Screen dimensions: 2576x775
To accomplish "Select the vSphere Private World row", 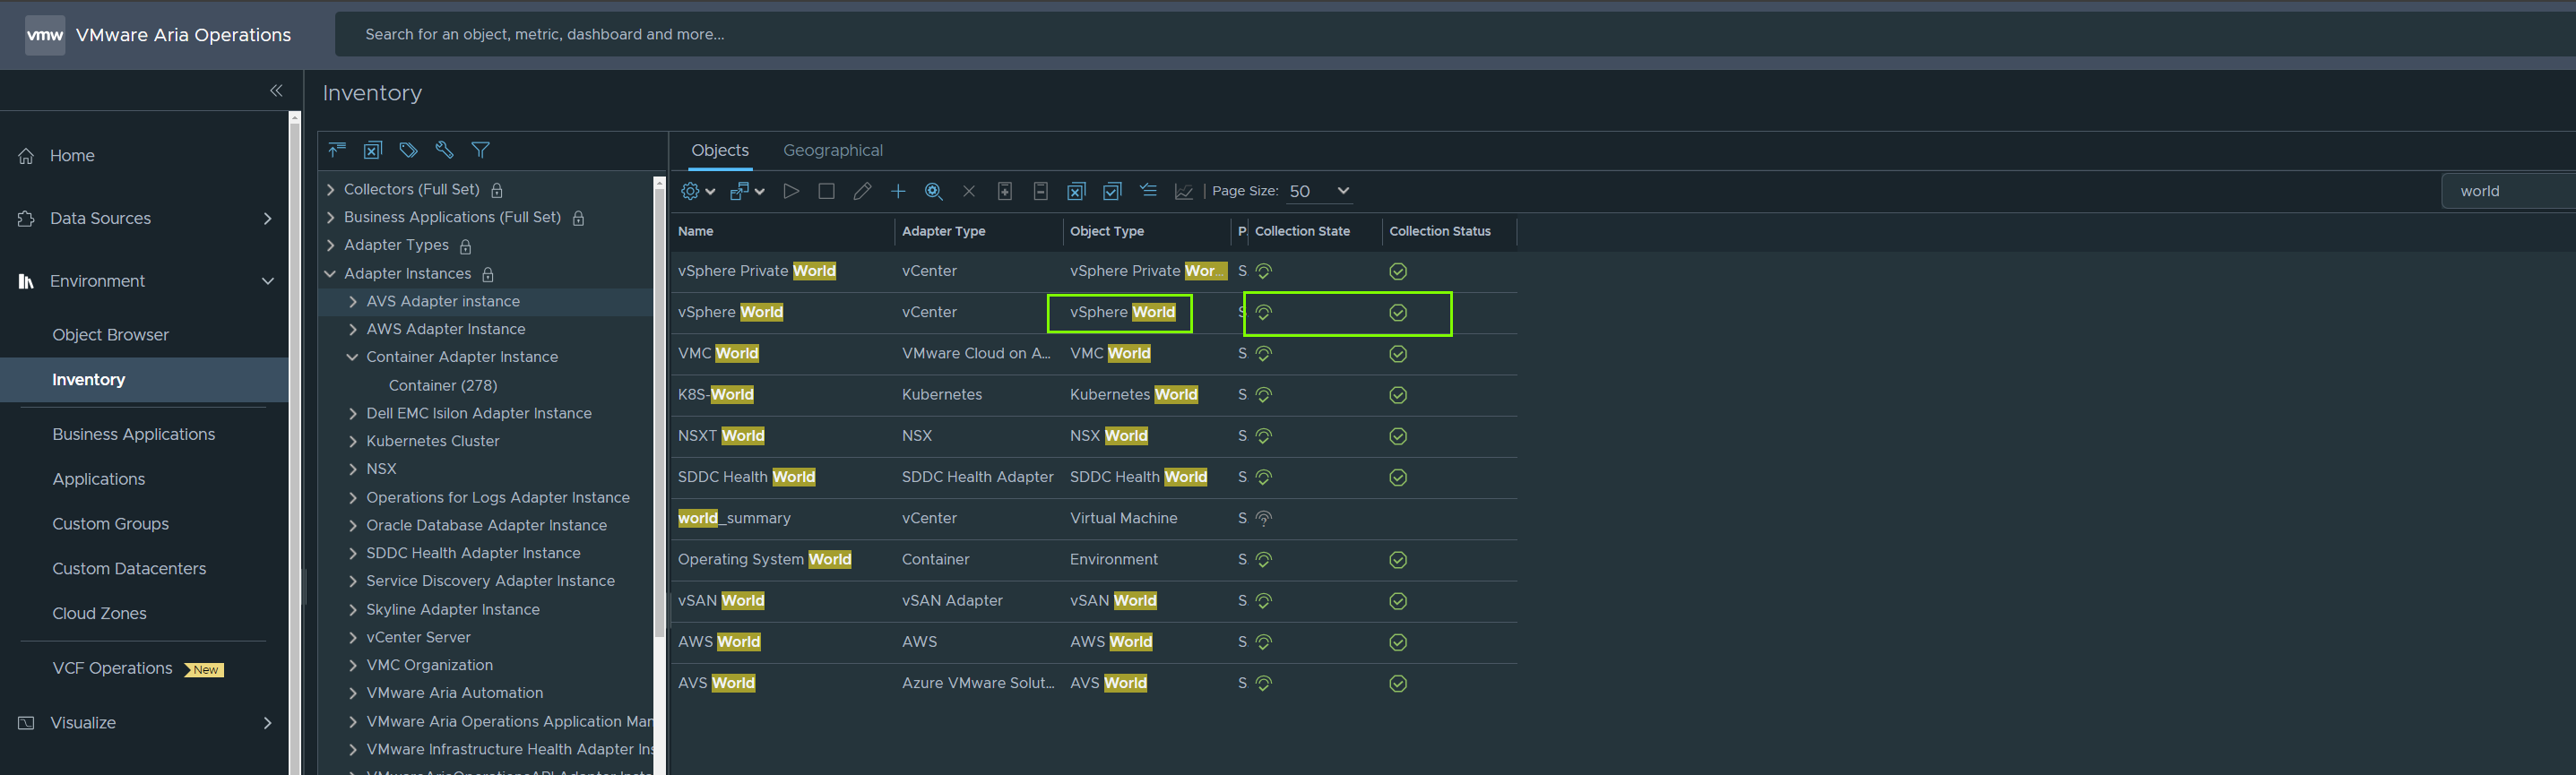I will tap(1094, 271).
